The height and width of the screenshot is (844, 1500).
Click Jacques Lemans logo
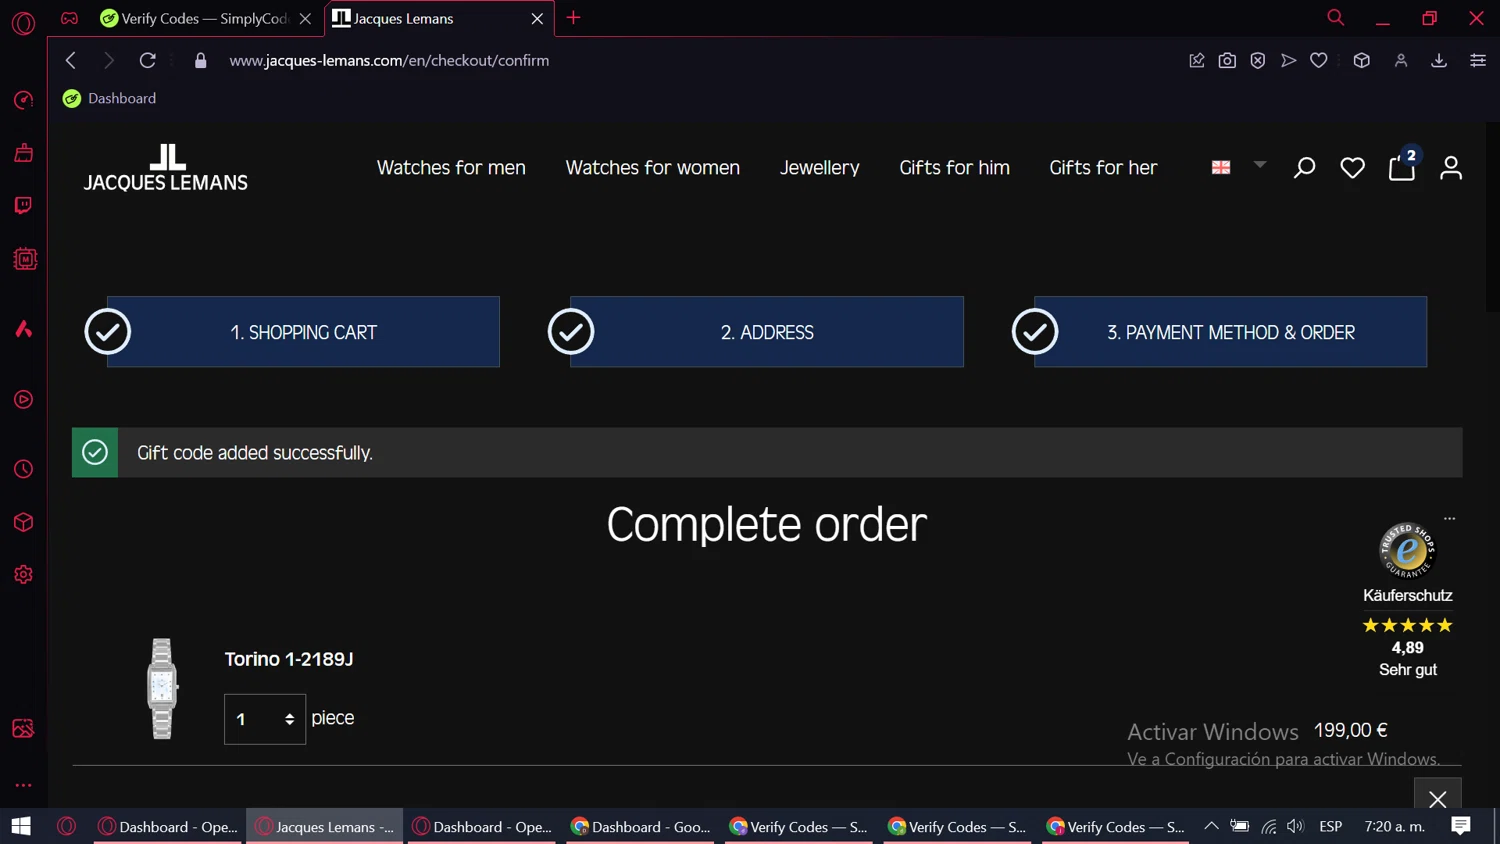(x=166, y=168)
